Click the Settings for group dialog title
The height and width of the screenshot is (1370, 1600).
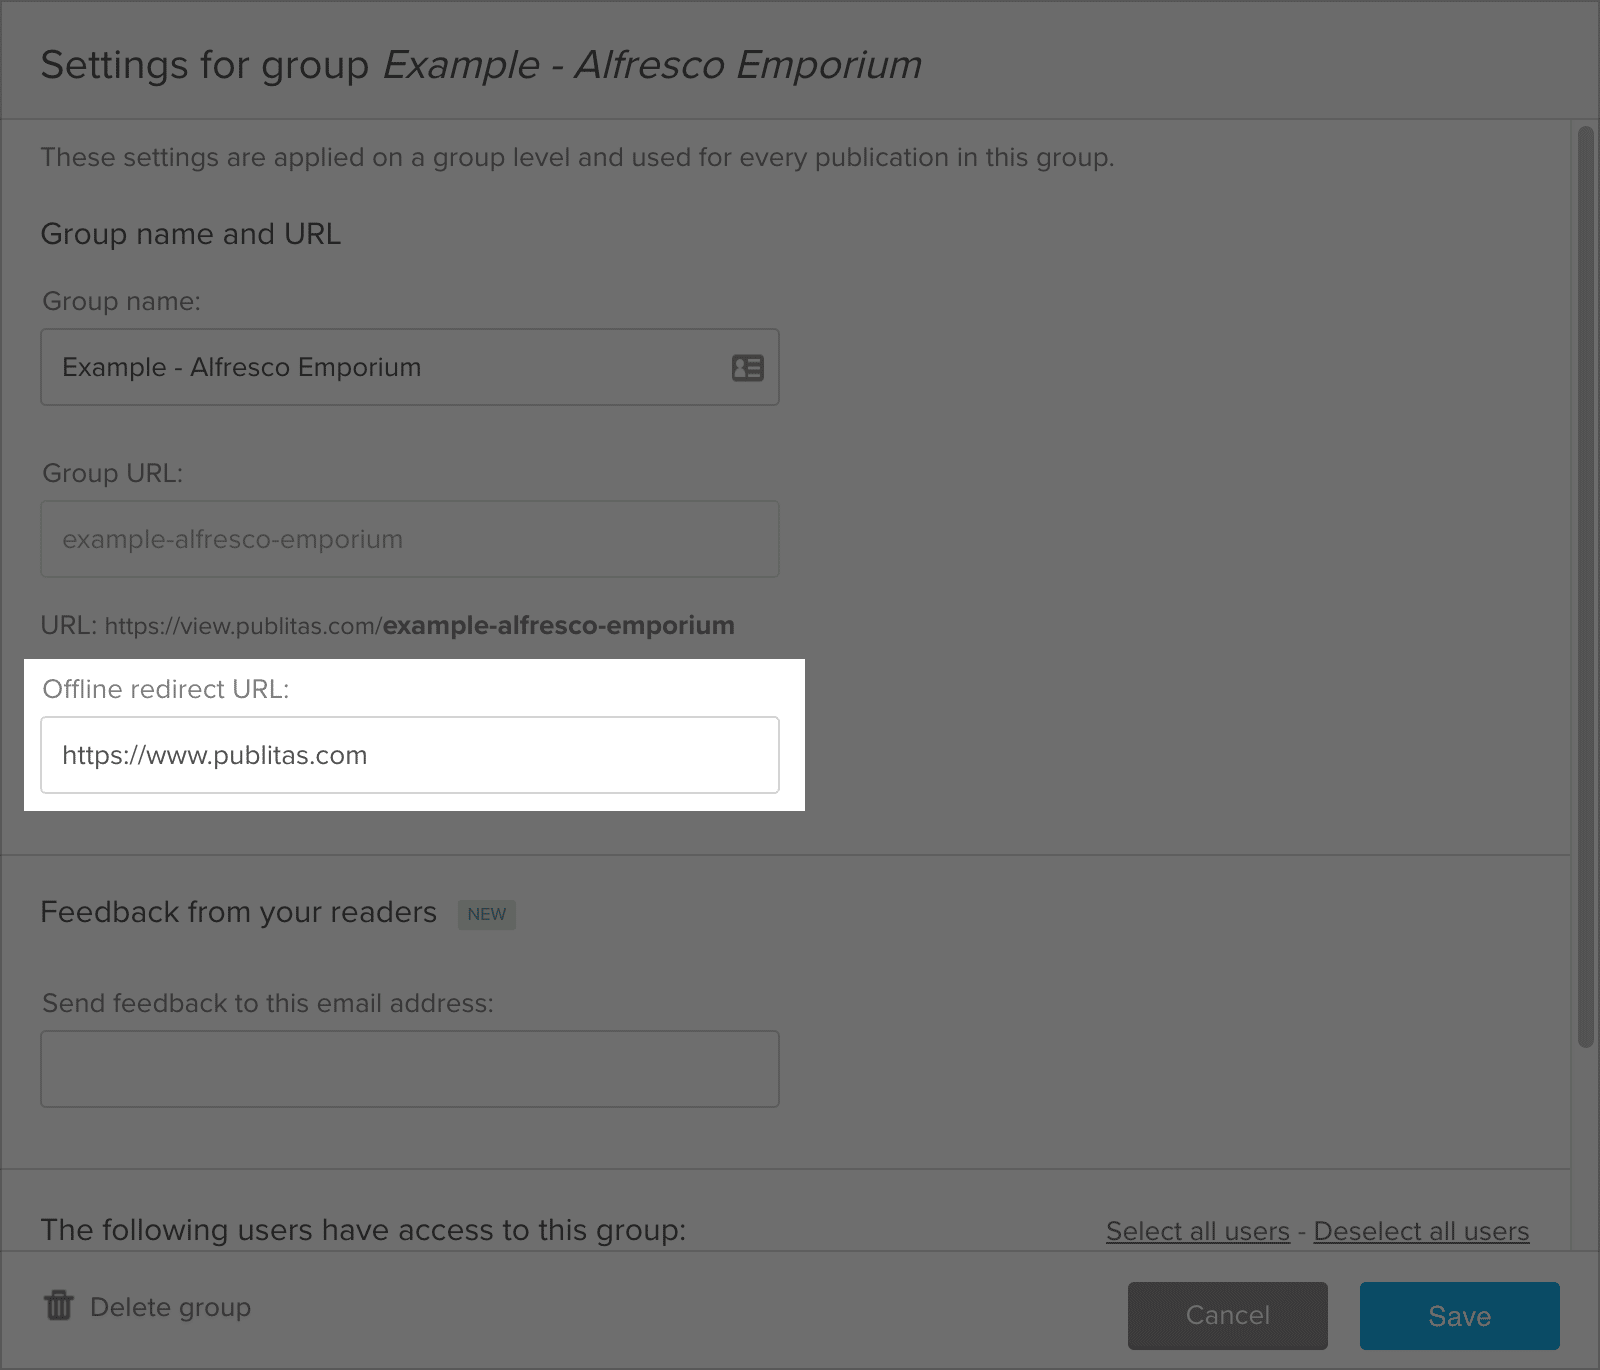480,63
